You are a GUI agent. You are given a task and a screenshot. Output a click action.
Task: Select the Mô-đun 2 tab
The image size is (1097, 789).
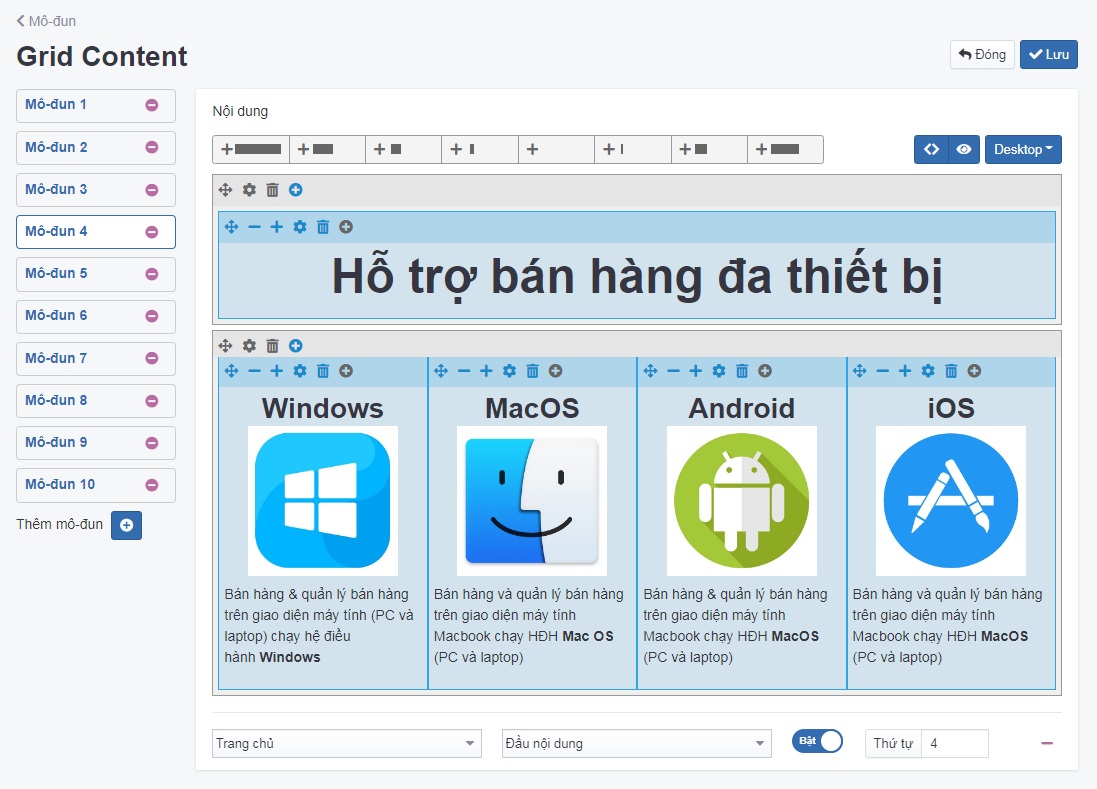57,147
